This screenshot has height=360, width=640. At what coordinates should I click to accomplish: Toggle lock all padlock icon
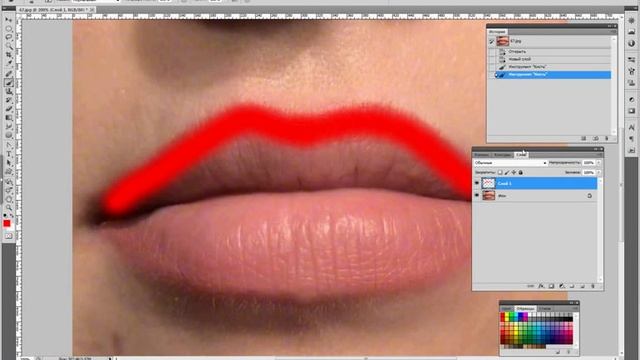pyautogui.click(x=521, y=173)
